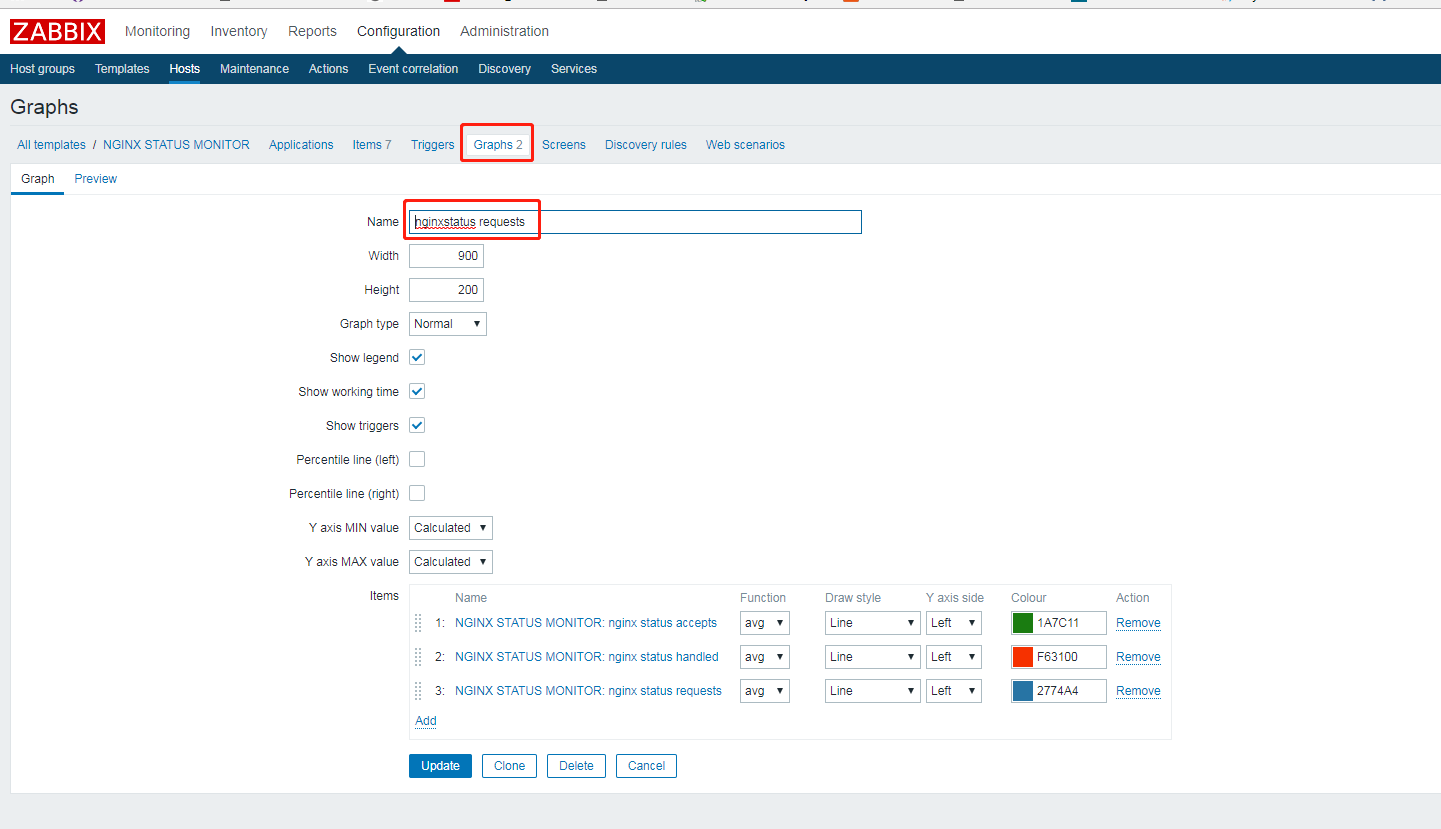
Task: Grab the drag handle for item 1
Action: (418, 623)
